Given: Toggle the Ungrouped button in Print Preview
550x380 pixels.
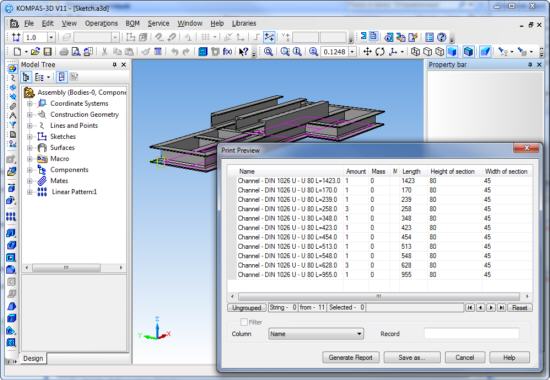Looking at the screenshot, I should (x=247, y=308).
